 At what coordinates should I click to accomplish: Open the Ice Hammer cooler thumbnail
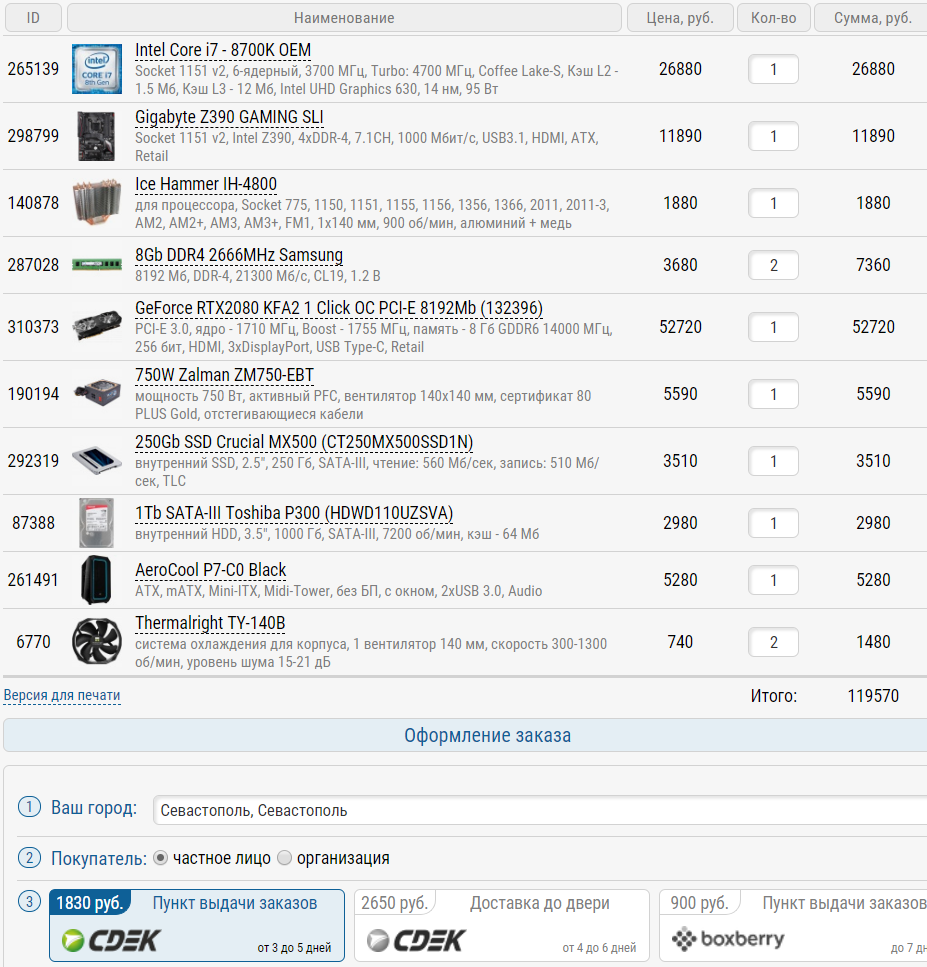tap(97, 202)
